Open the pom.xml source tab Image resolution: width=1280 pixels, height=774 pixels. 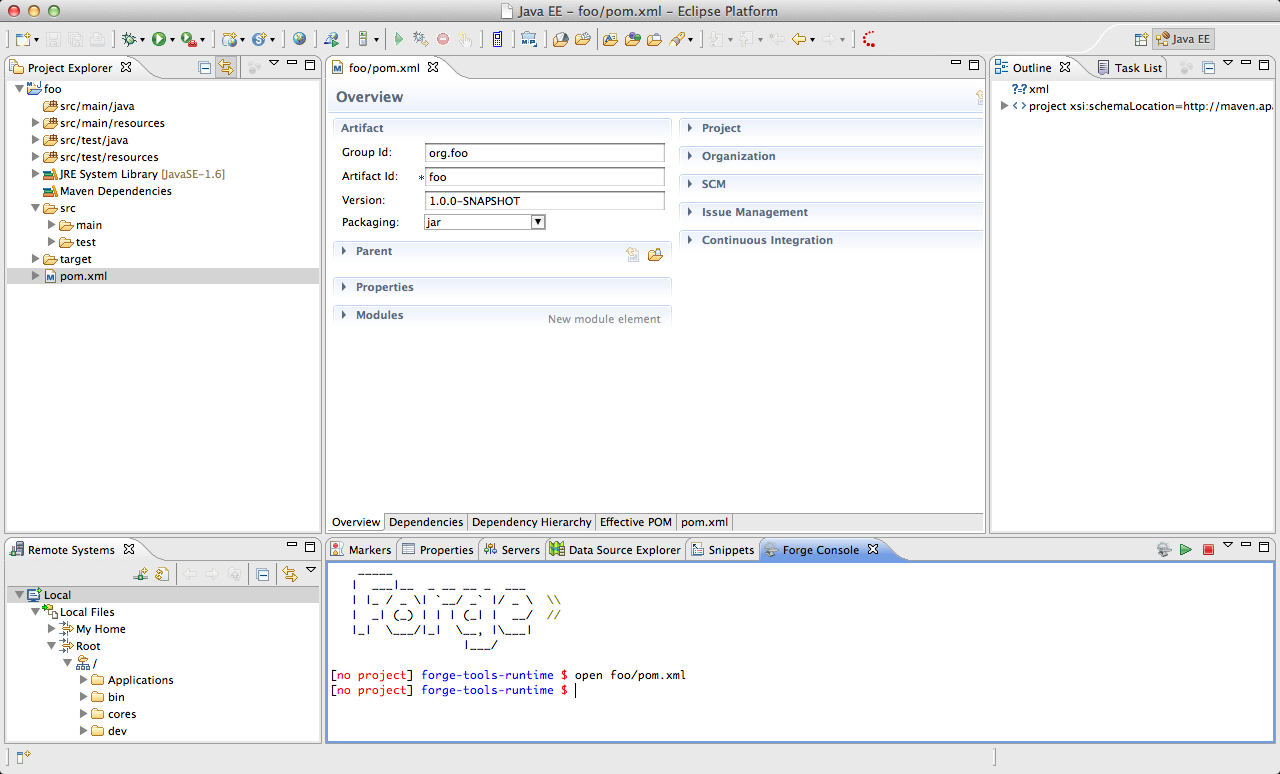pyautogui.click(x=705, y=522)
